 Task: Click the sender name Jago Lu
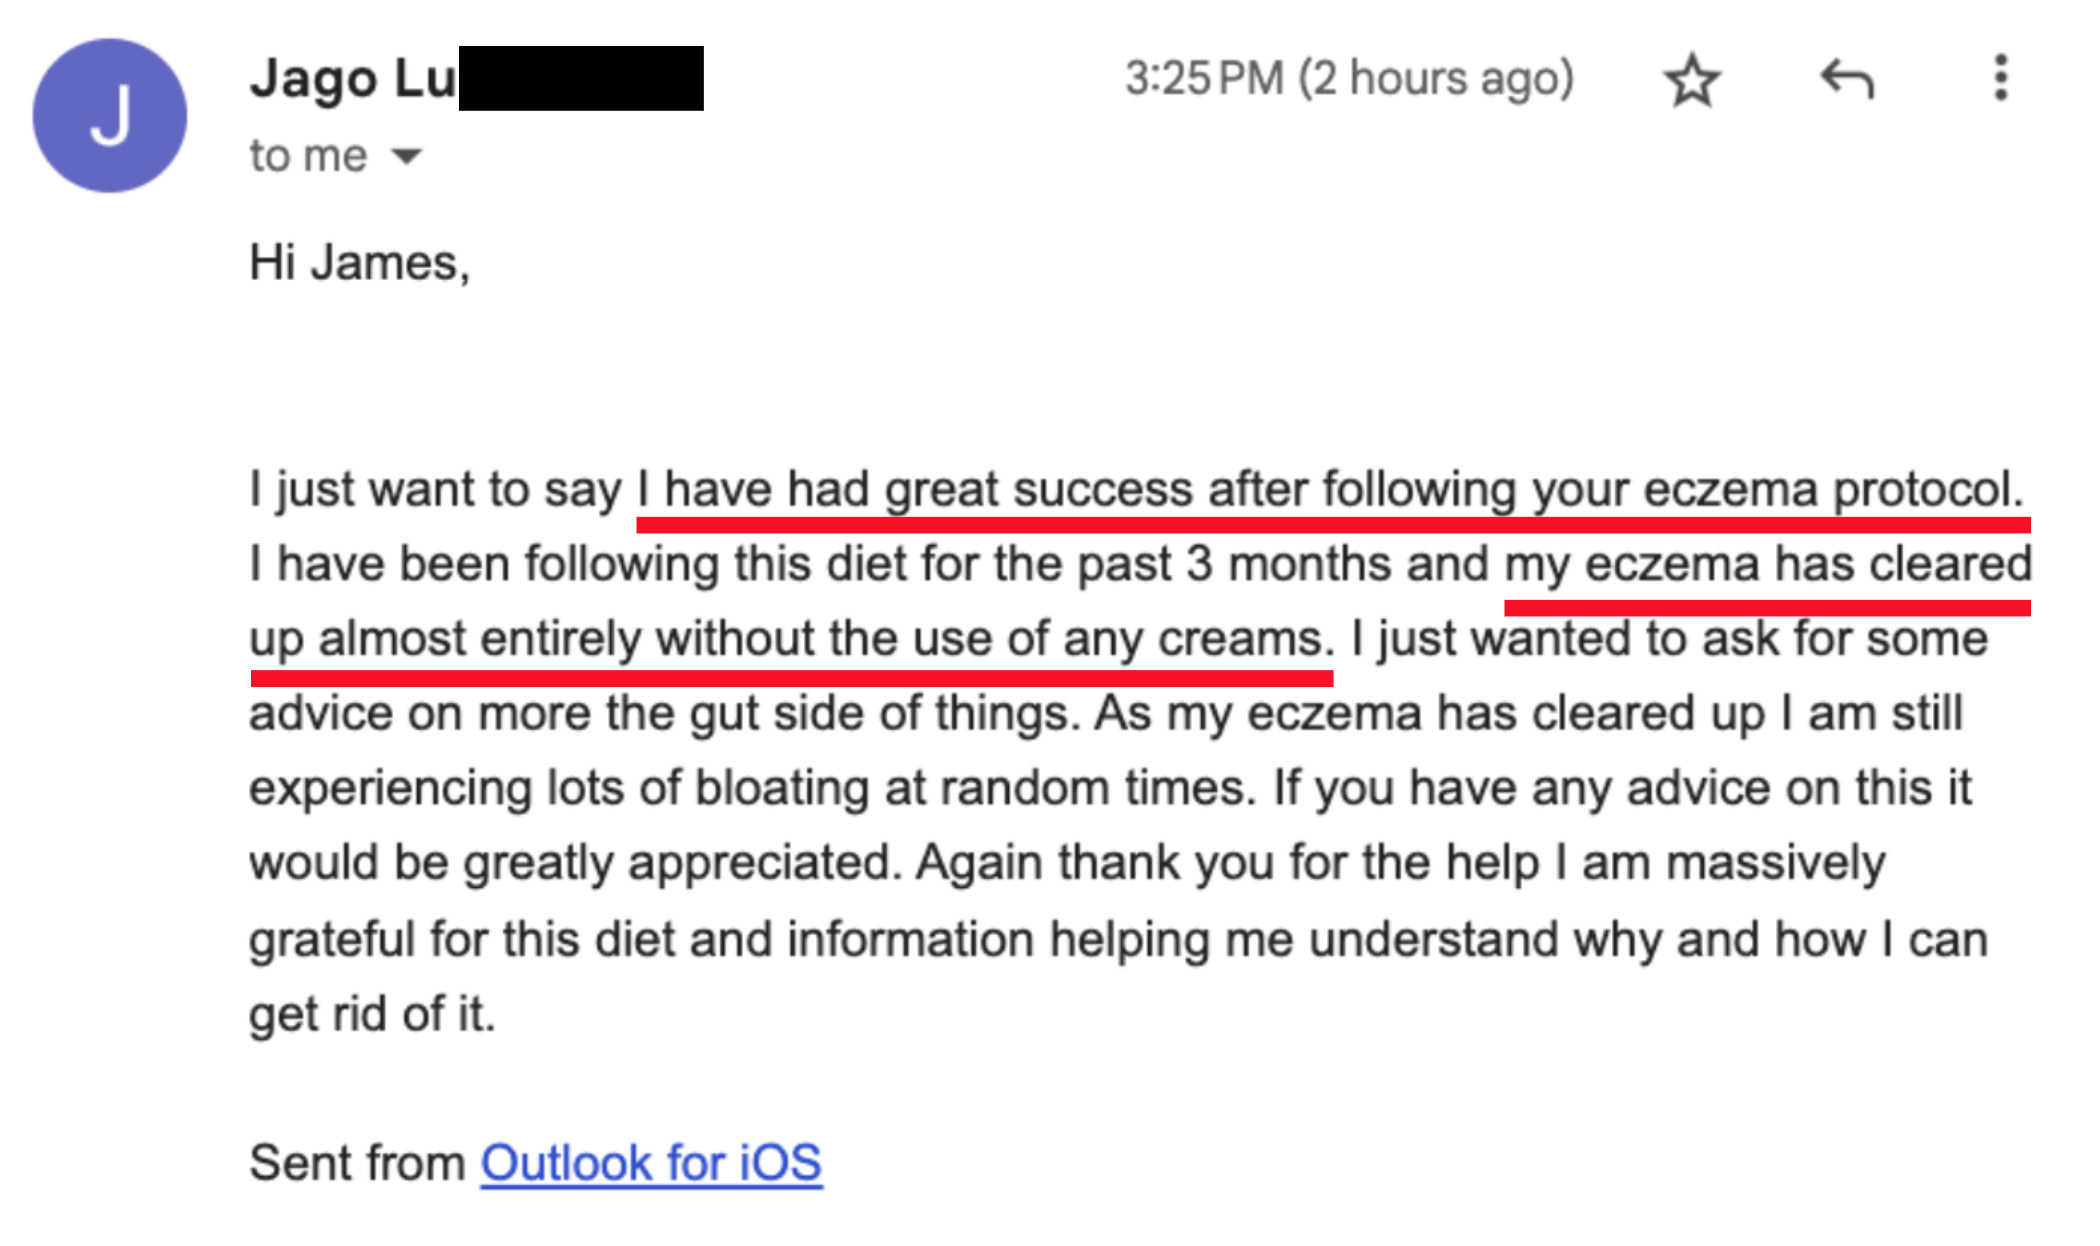pyautogui.click(x=352, y=79)
